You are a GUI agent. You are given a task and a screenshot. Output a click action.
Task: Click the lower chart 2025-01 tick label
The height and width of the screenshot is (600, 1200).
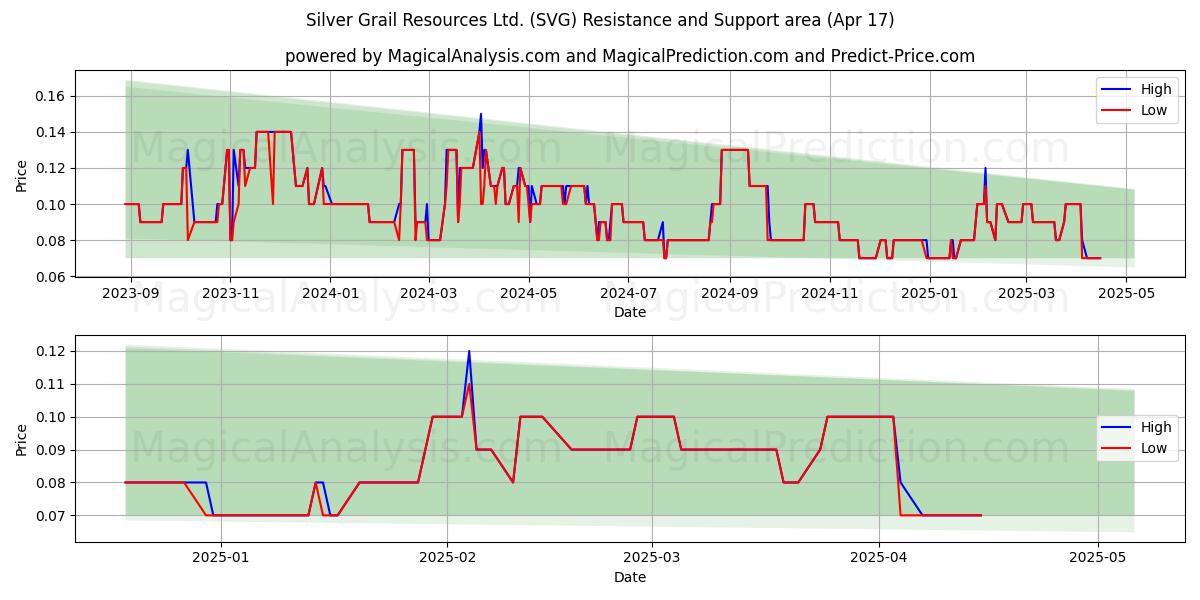click(x=220, y=558)
